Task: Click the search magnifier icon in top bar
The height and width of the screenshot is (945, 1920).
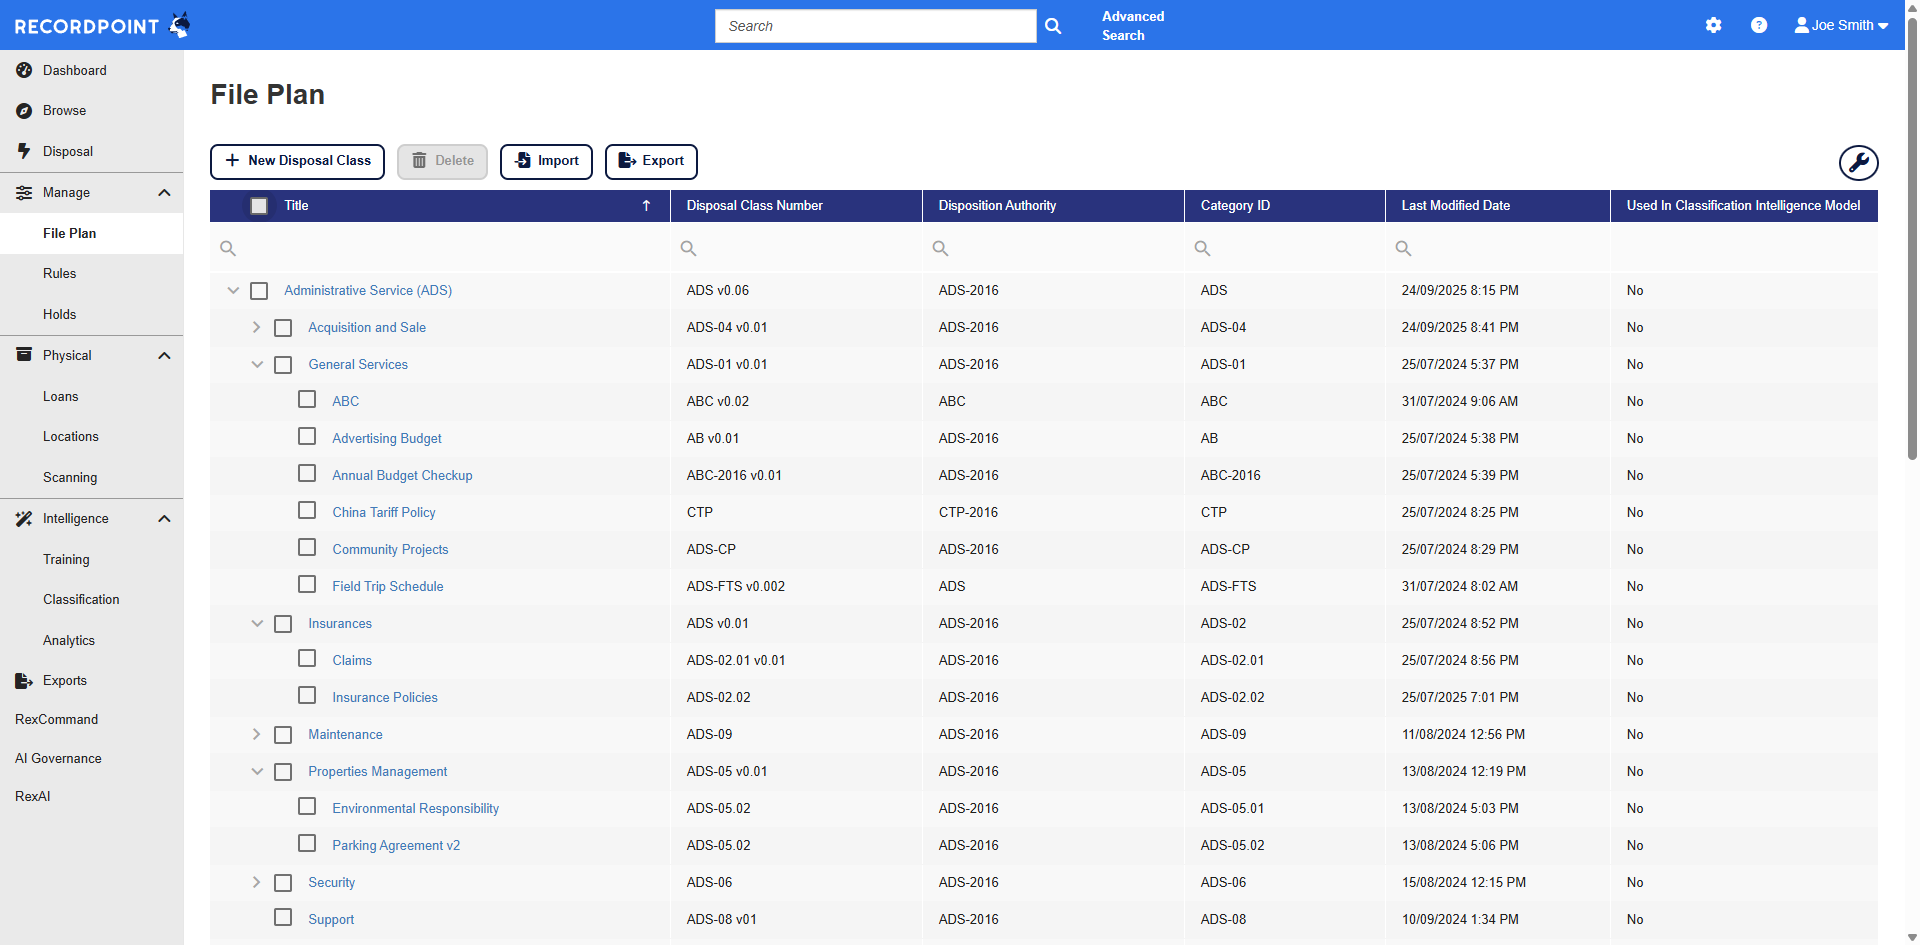Action: tap(1053, 26)
